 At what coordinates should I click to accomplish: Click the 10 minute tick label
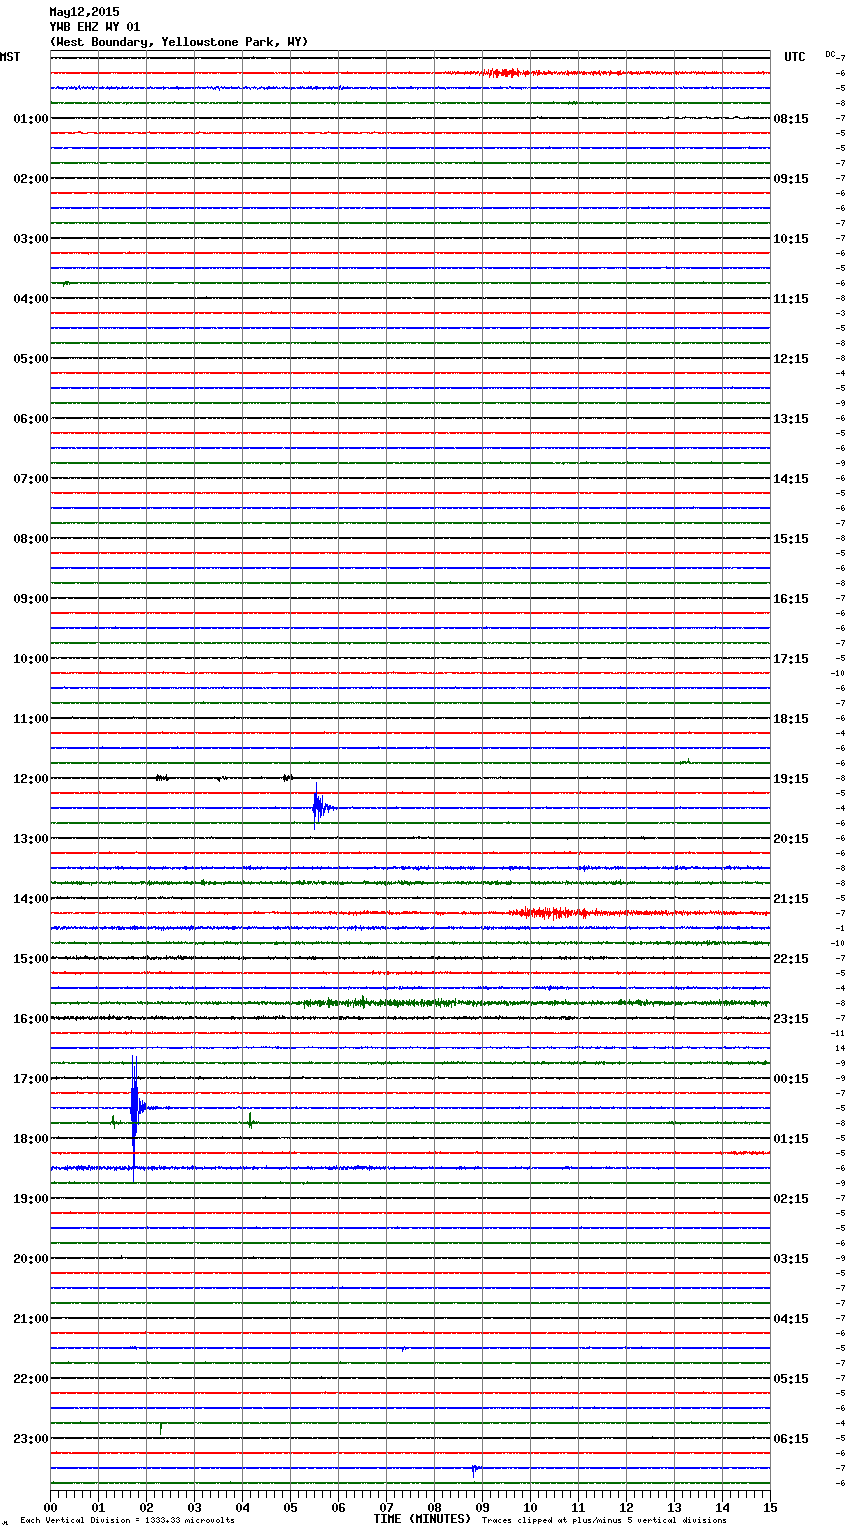click(x=530, y=1507)
